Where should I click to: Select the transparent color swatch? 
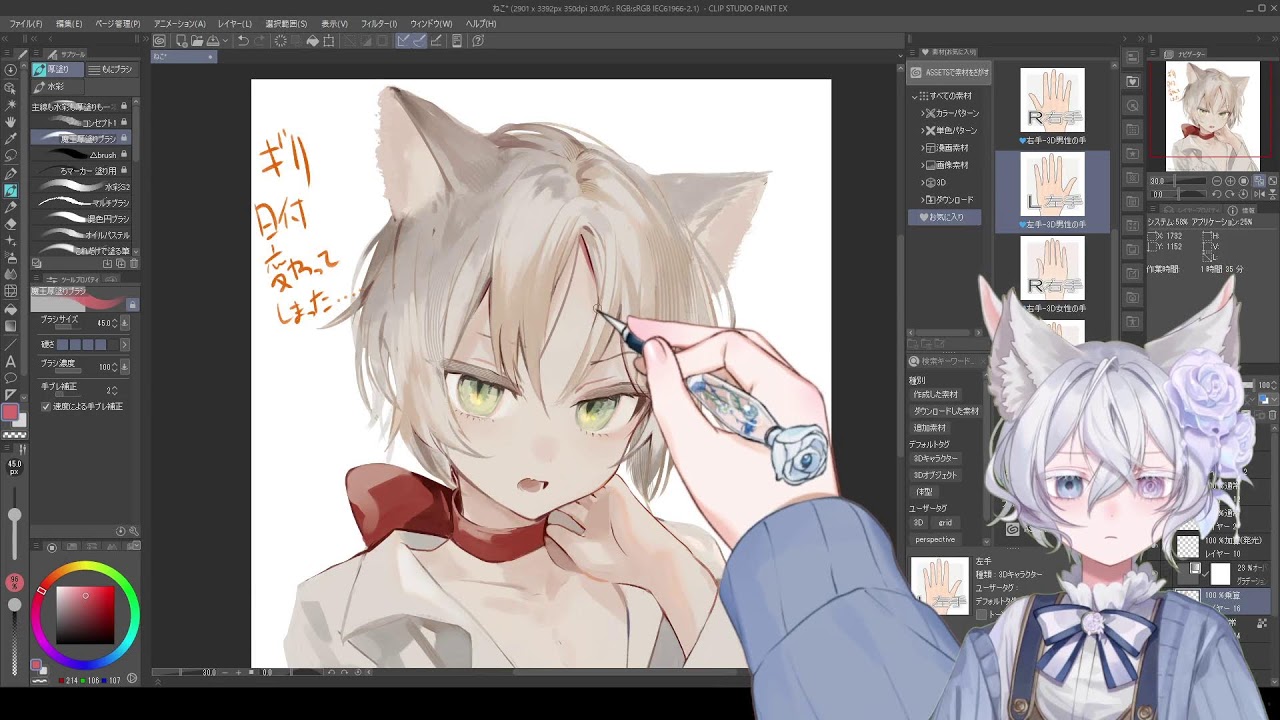[14, 435]
